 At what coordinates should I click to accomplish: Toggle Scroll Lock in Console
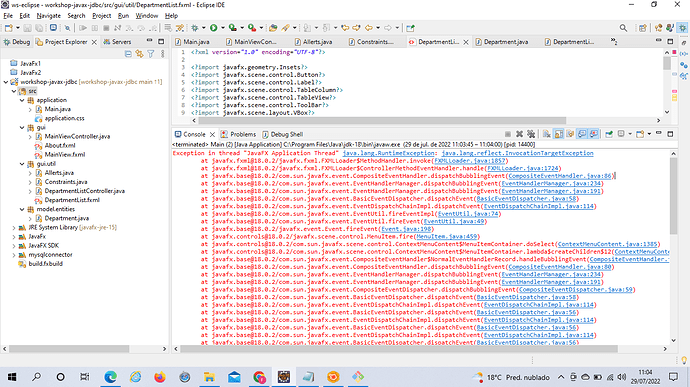[558, 134]
